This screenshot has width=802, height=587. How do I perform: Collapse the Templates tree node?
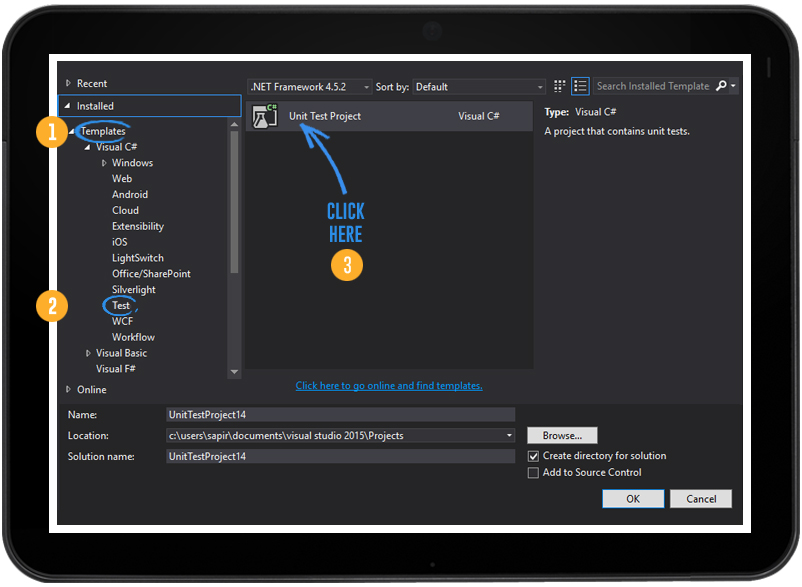click(x=72, y=131)
